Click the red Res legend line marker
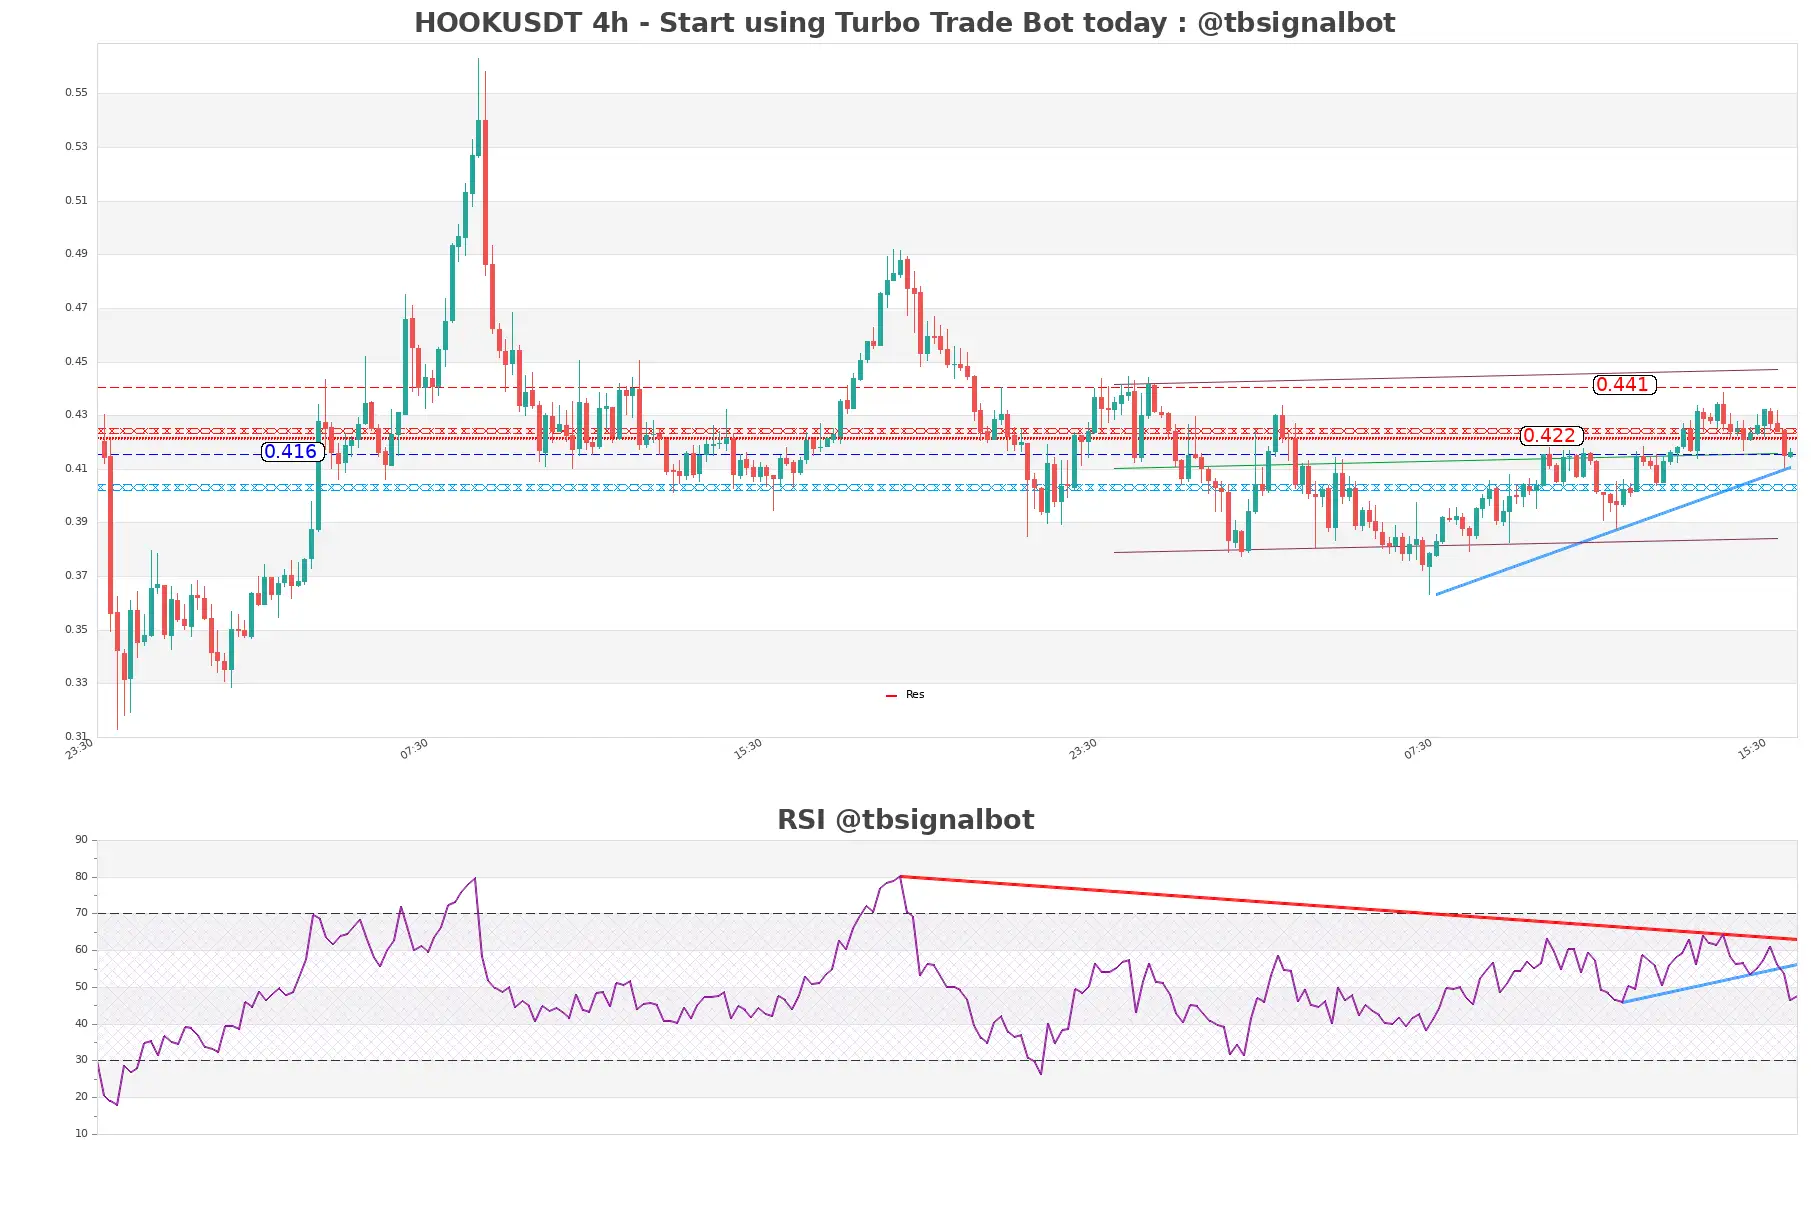The height and width of the screenshot is (1208, 1811). click(891, 695)
